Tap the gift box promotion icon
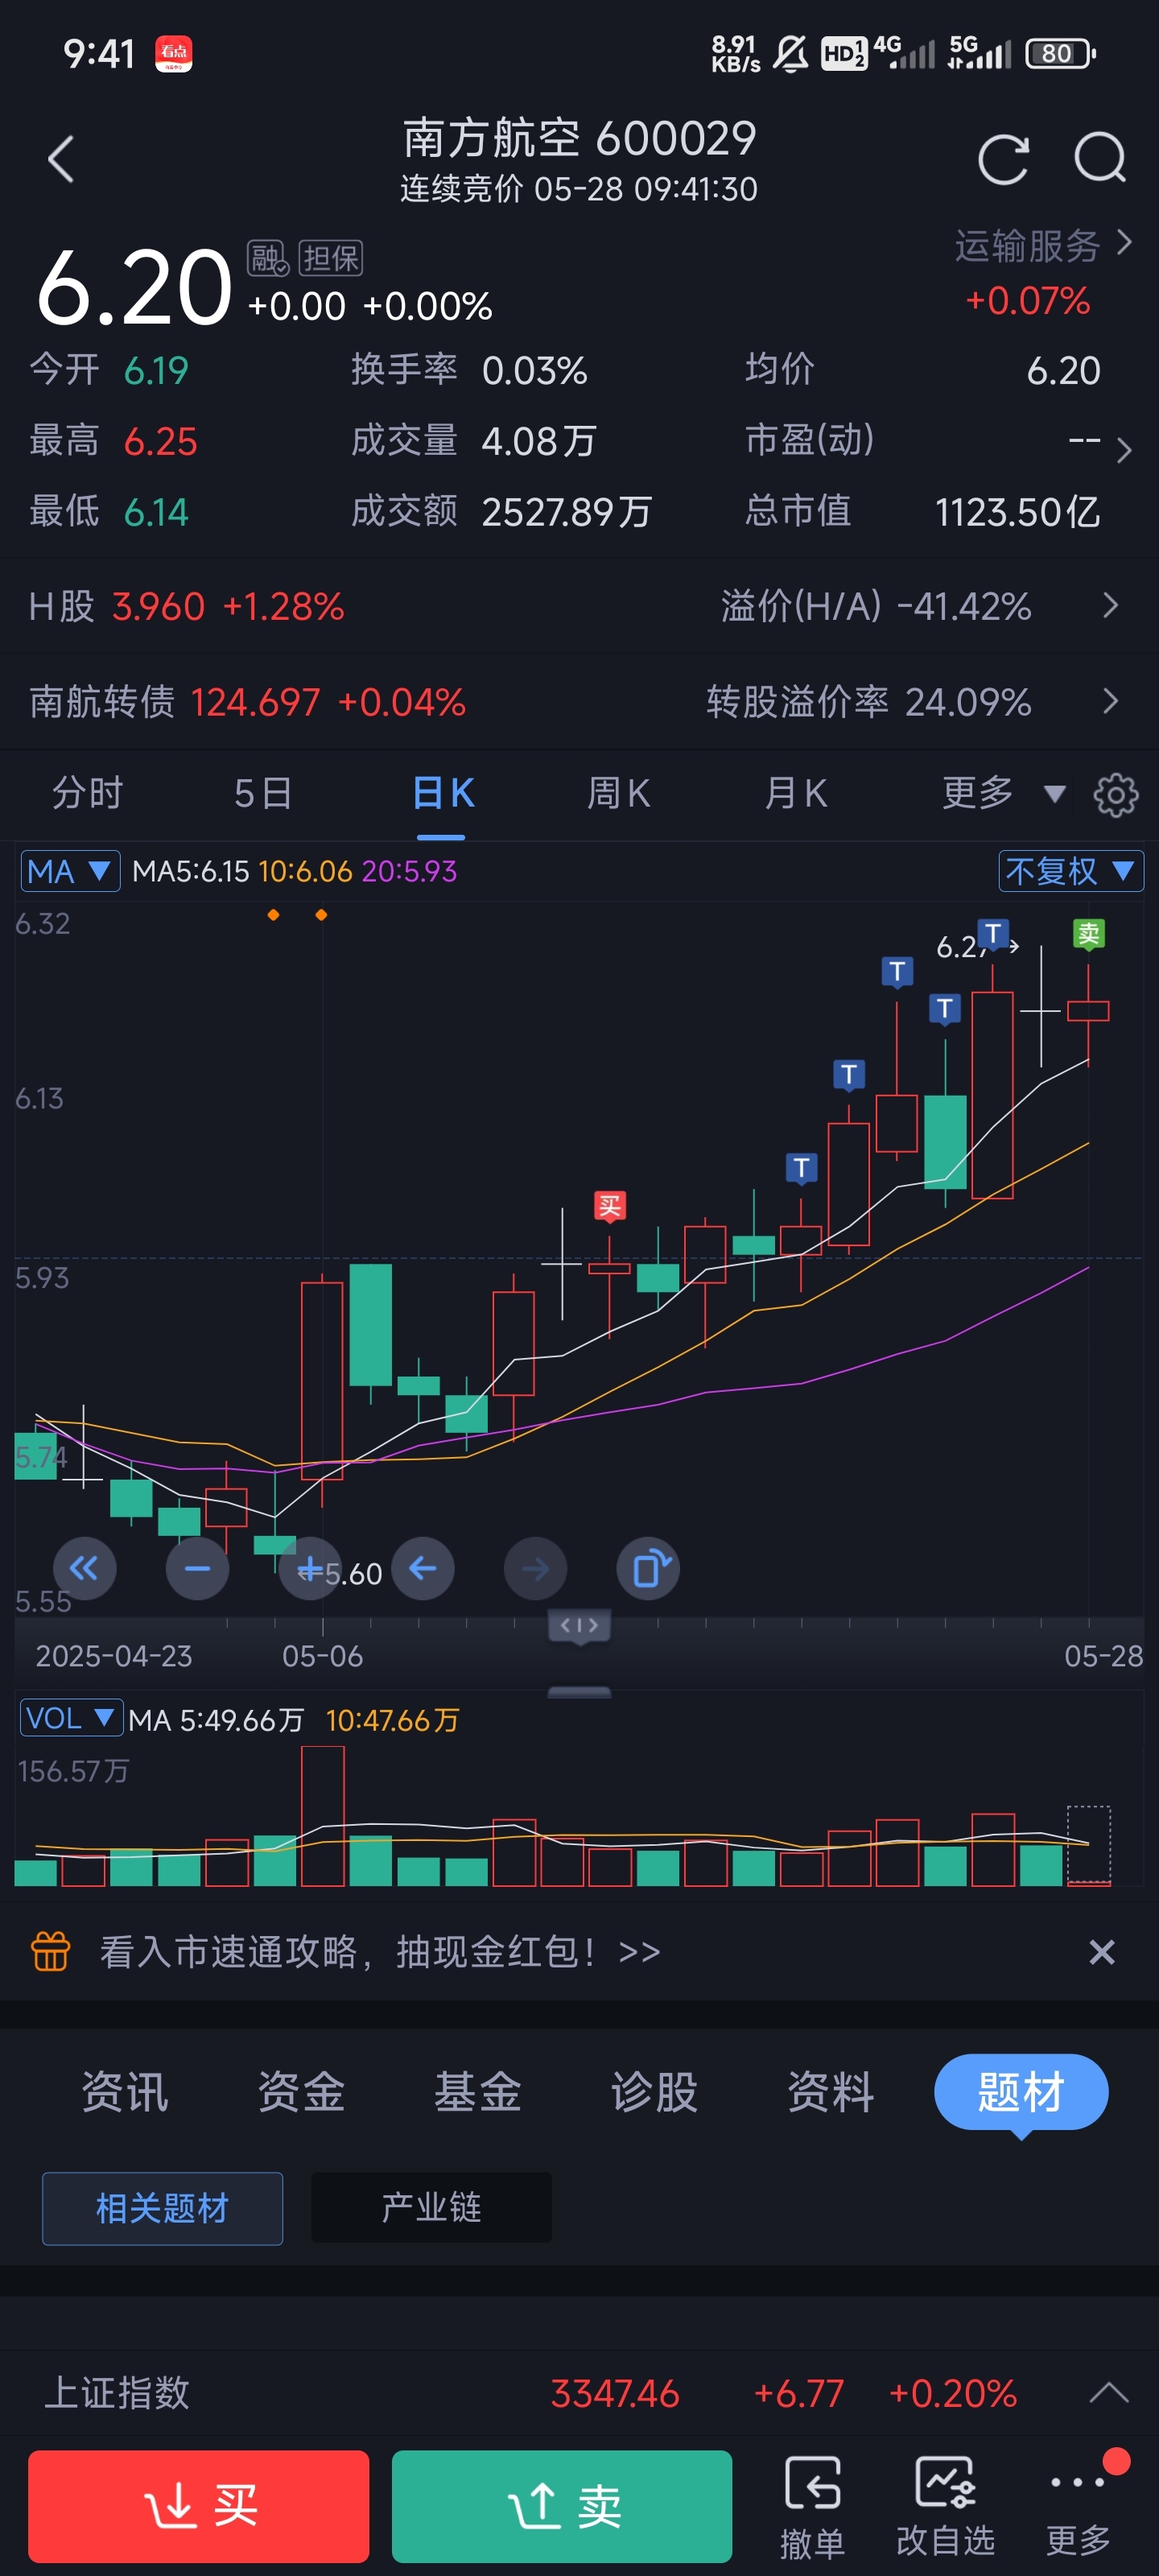 (x=51, y=1951)
